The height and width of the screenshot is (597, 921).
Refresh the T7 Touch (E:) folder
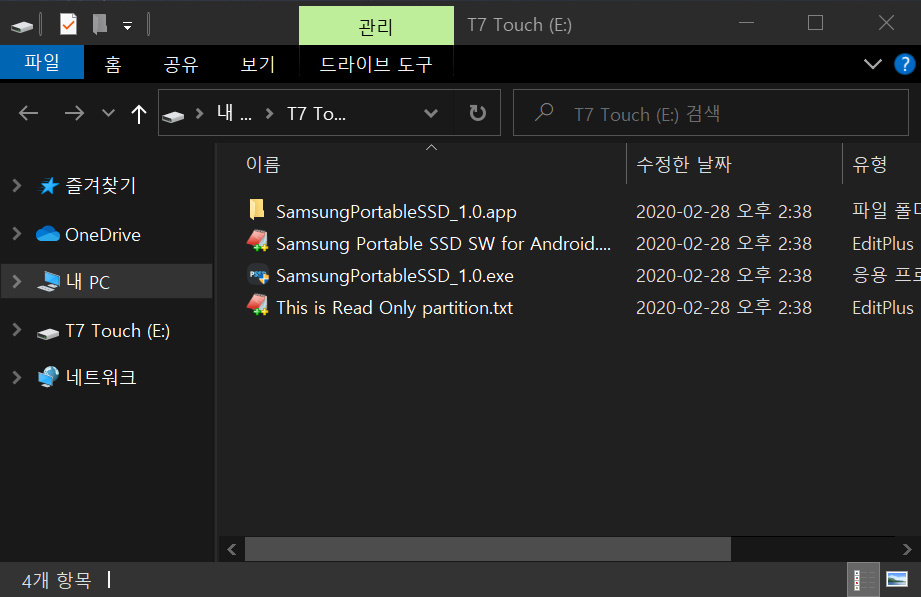[x=478, y=113]
